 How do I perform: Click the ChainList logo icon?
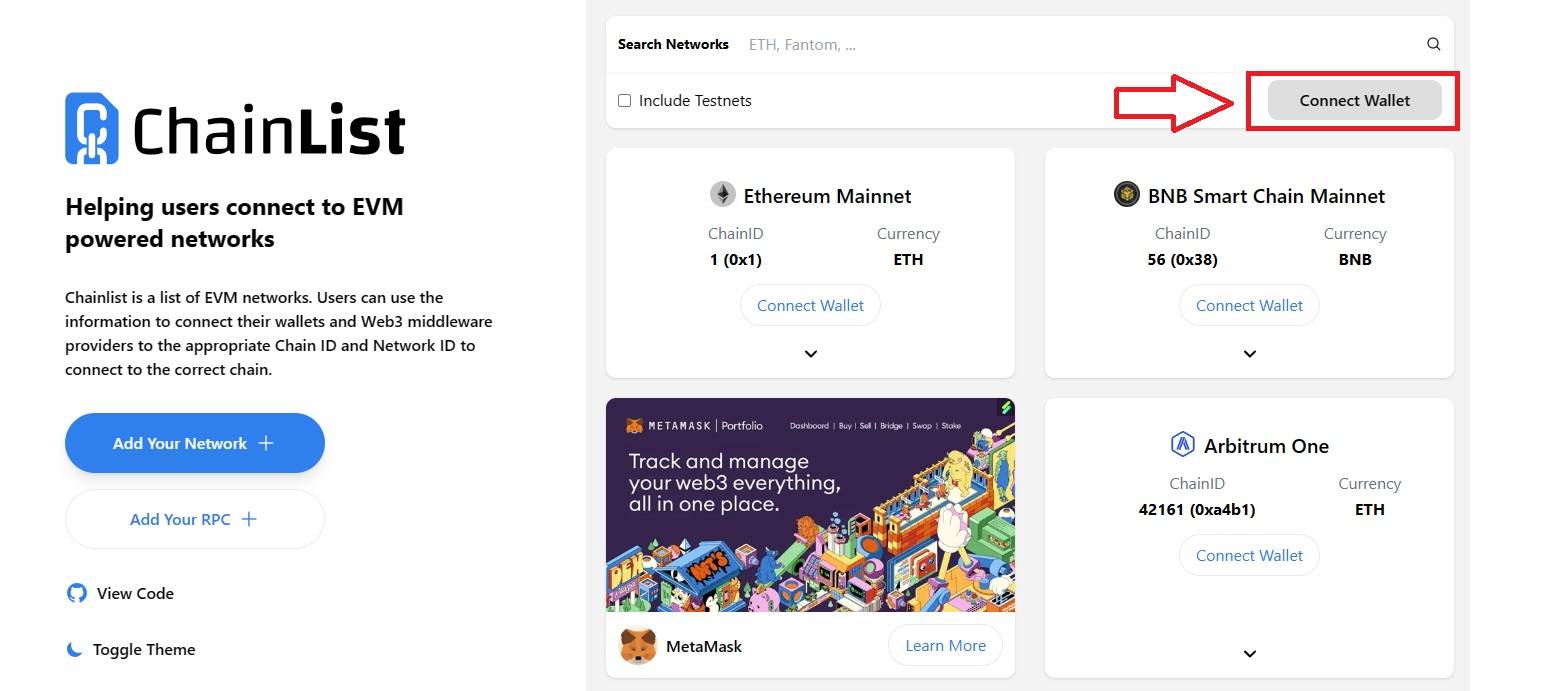pos(91,128)
